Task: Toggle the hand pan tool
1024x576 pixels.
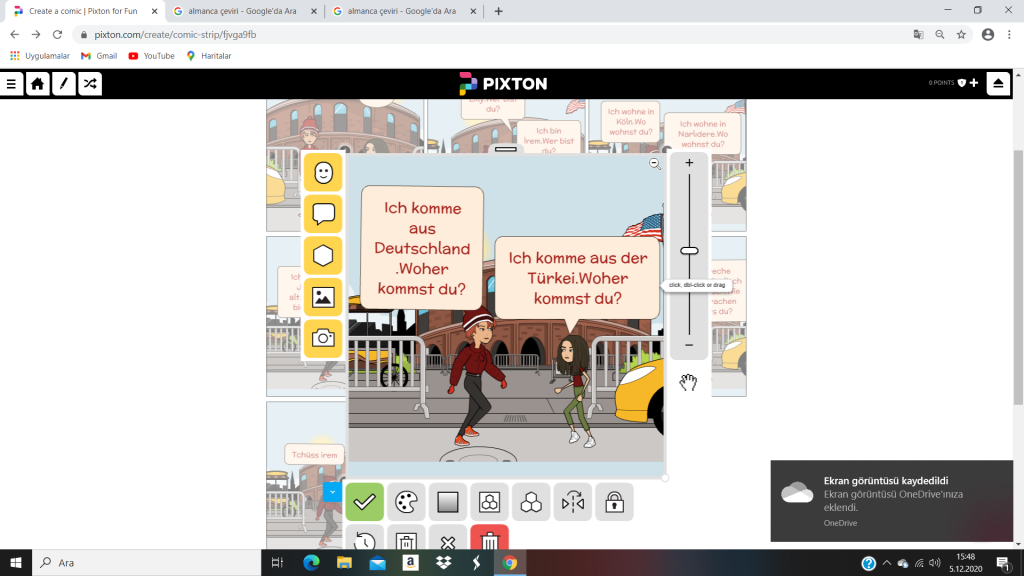Action: point(688,382)
